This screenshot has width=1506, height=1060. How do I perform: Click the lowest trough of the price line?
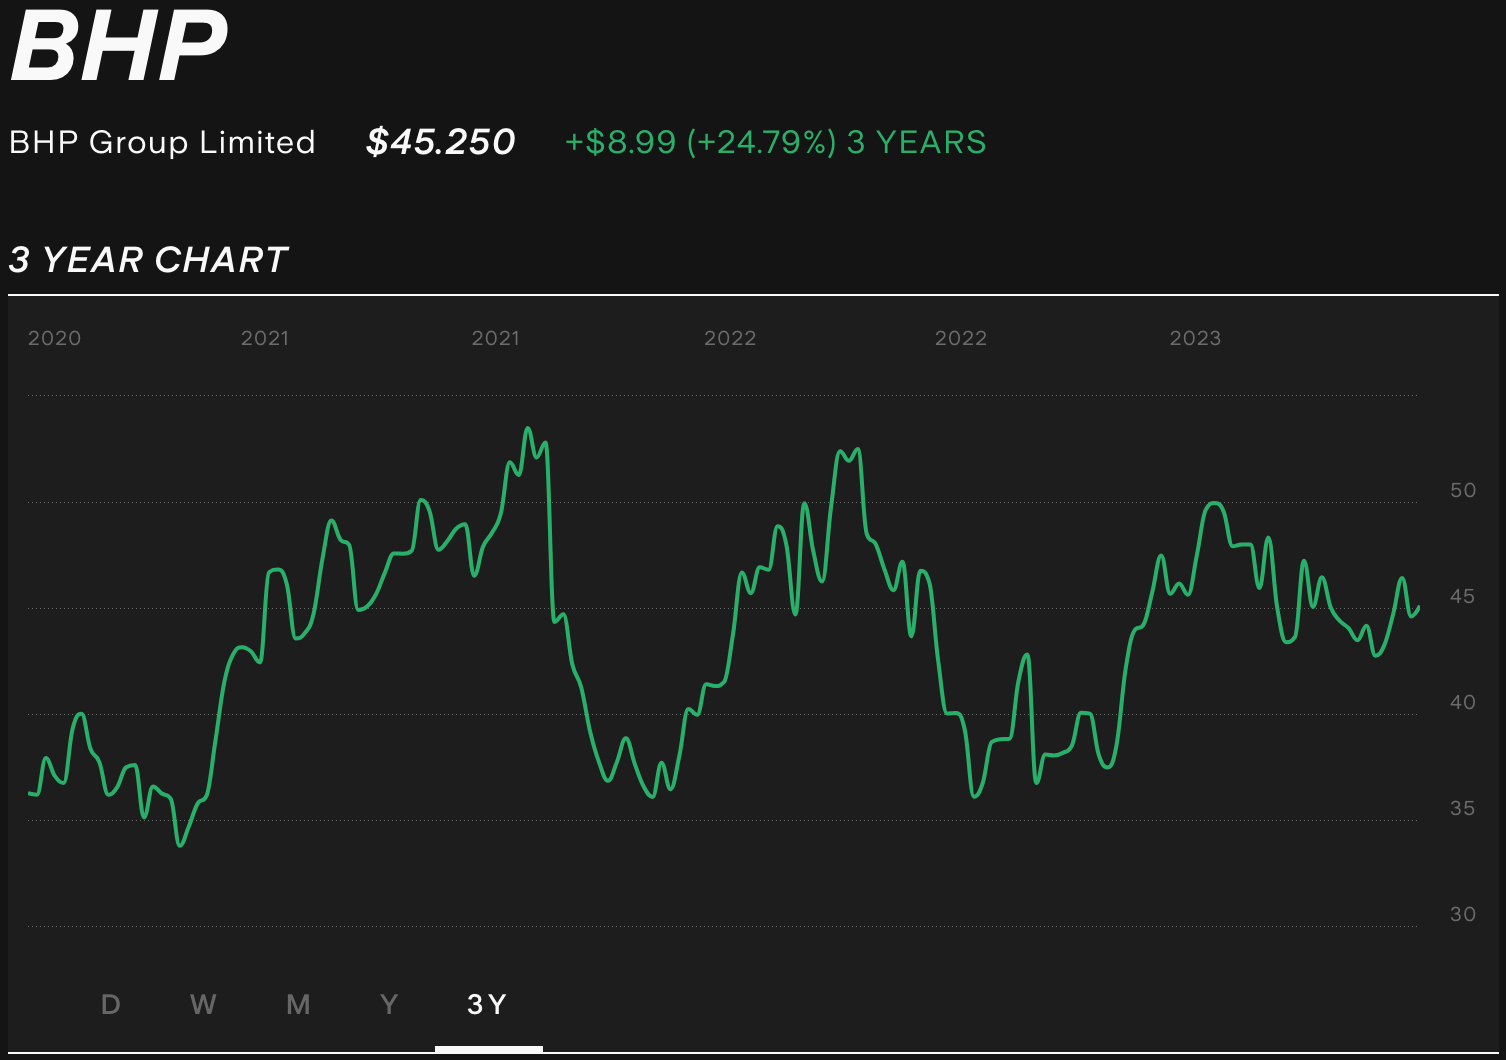pyautogui.click(x=180, y=845)
